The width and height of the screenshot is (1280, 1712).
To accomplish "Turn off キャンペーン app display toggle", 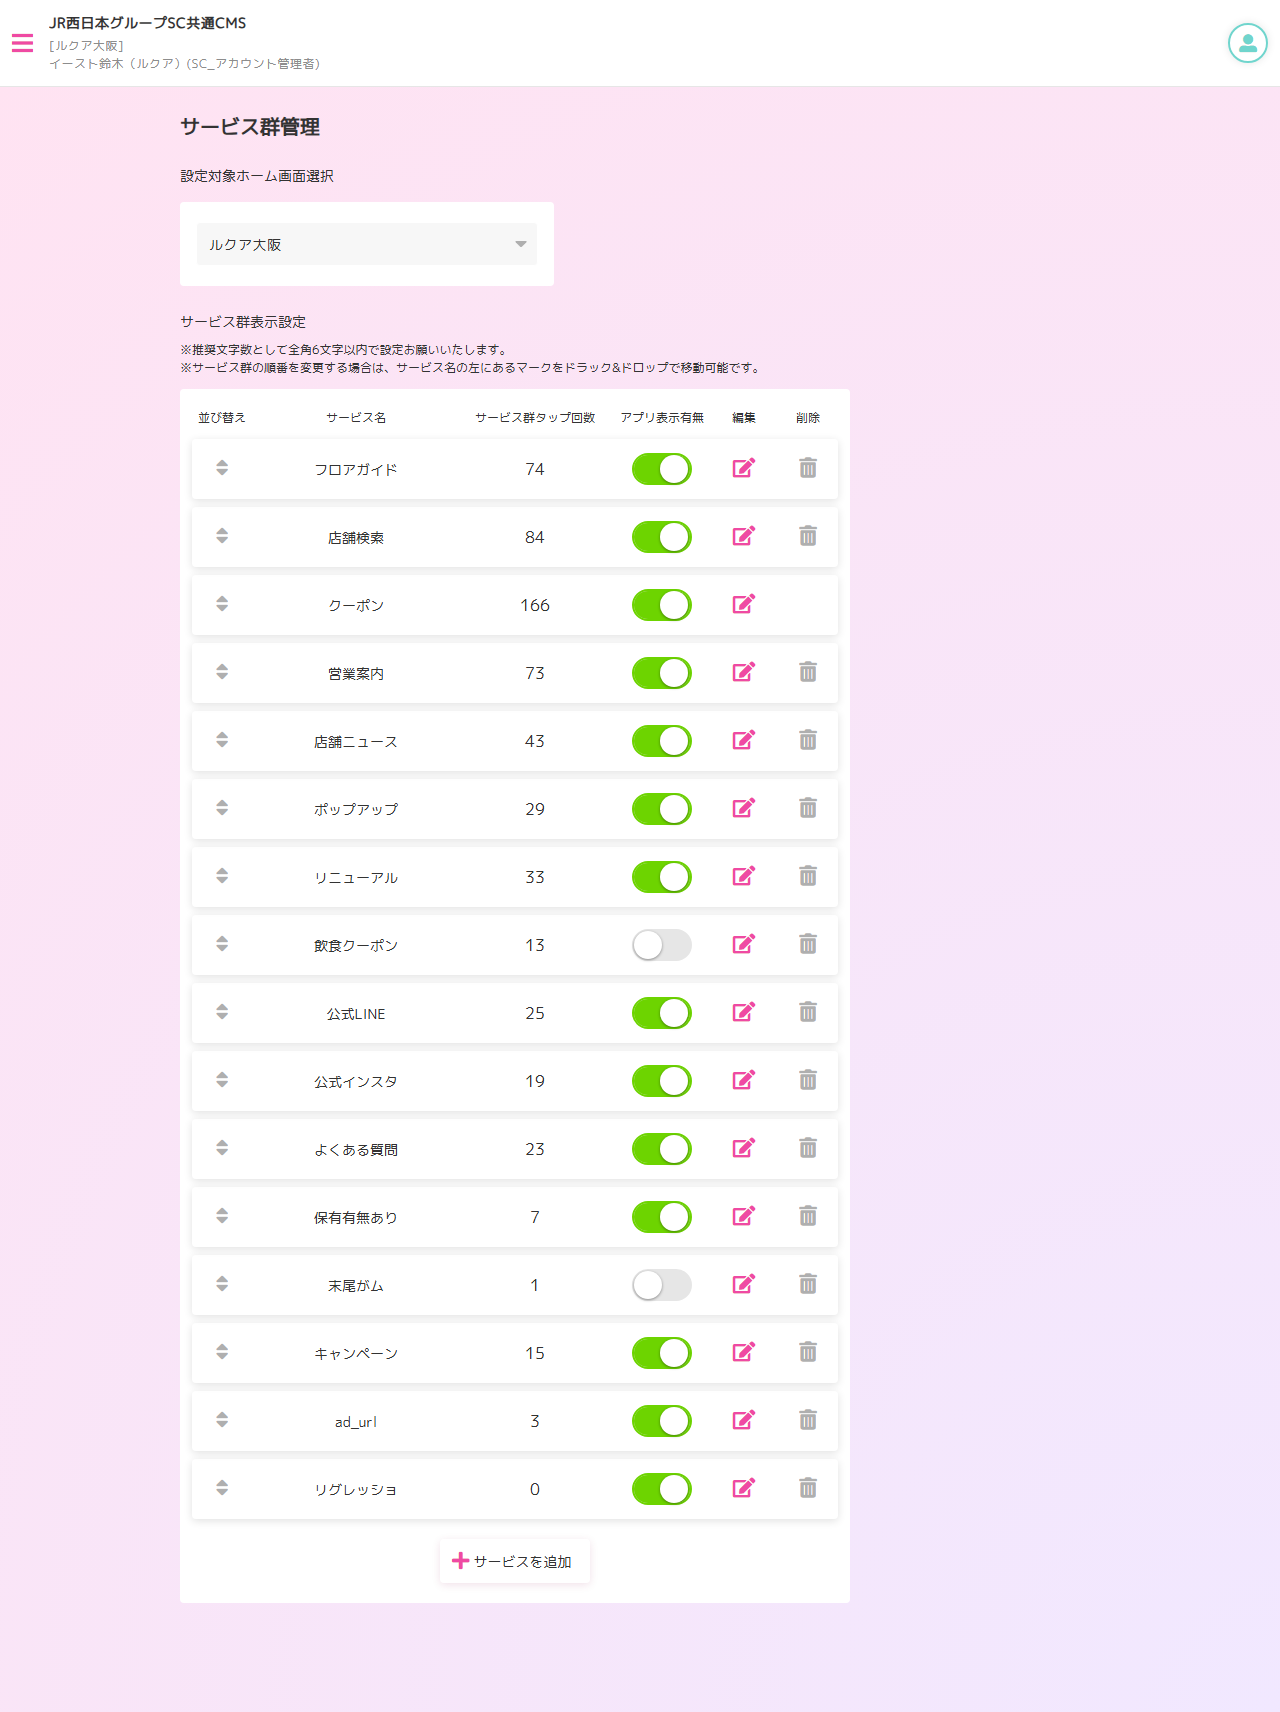I will click(x=661, y=1353).
